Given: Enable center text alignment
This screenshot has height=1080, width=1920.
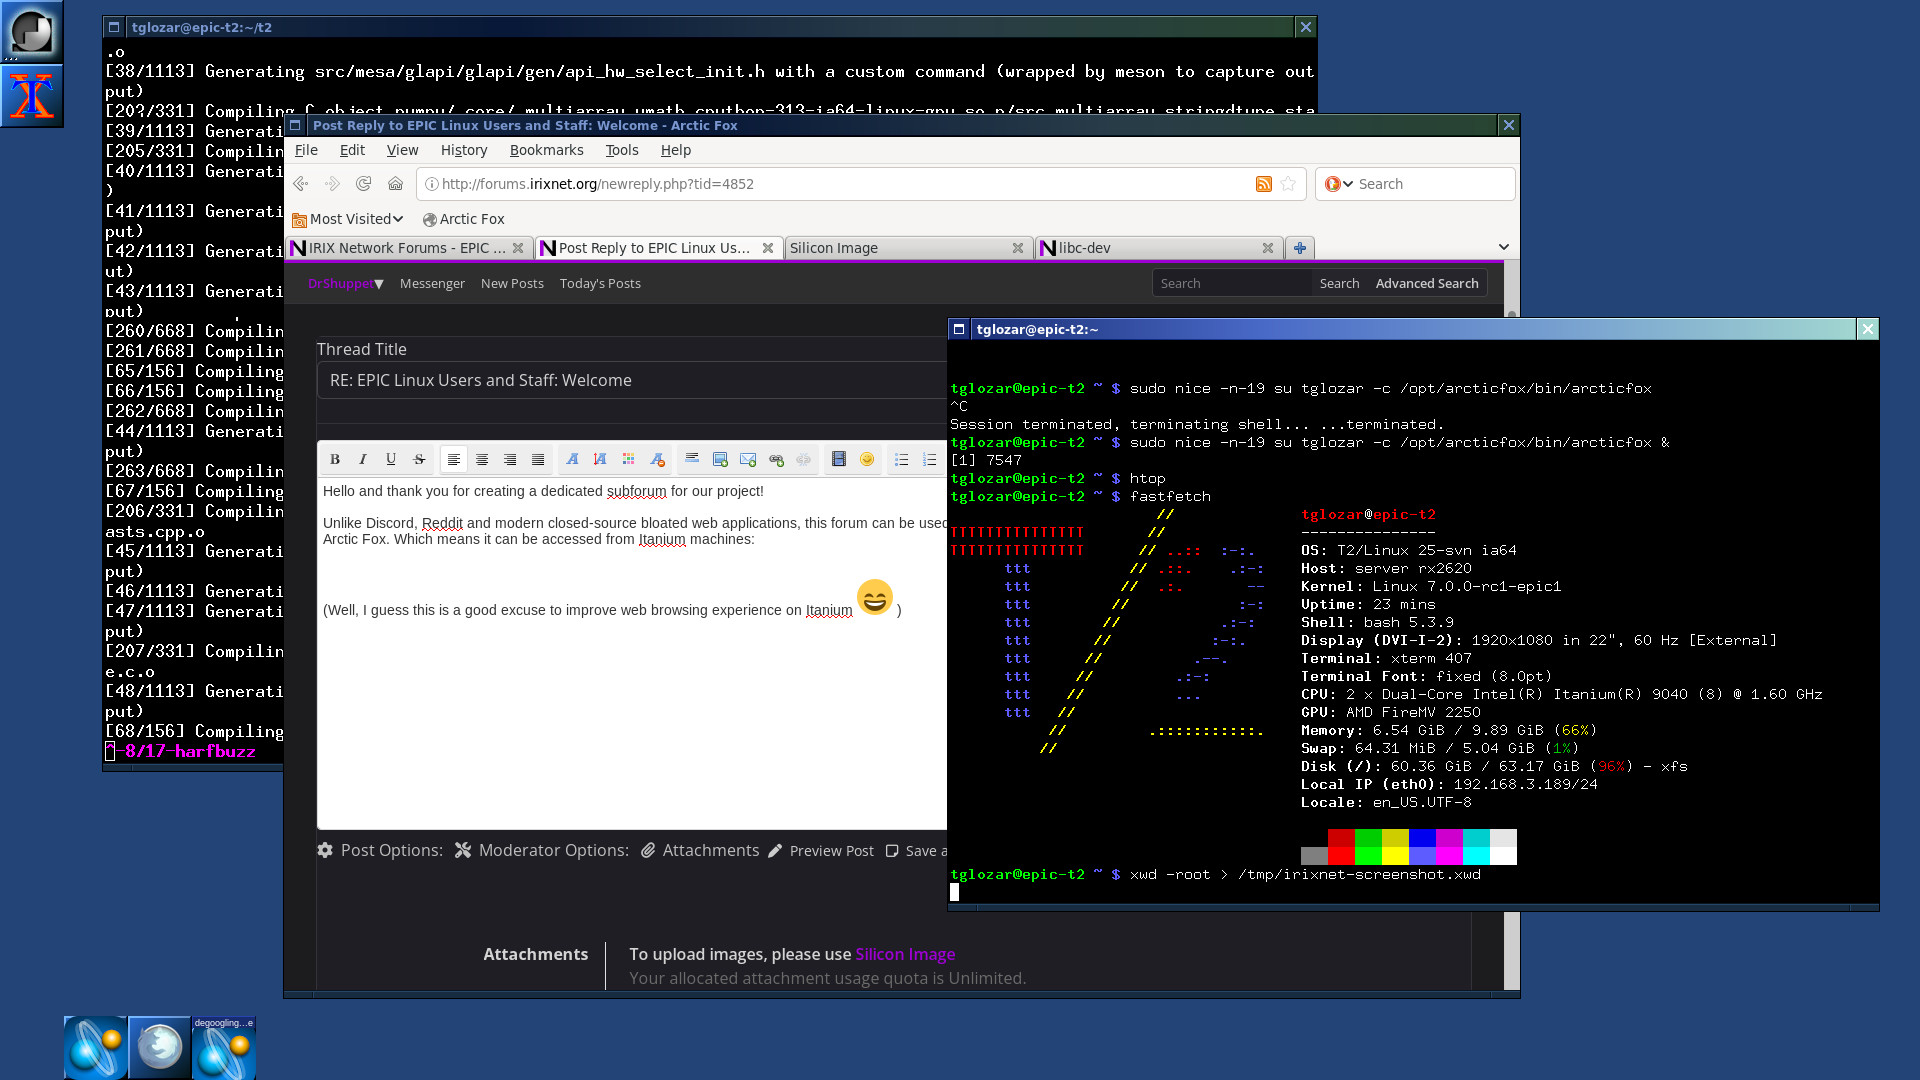Looking at the screenshot, I should click(x=482, y=459).
